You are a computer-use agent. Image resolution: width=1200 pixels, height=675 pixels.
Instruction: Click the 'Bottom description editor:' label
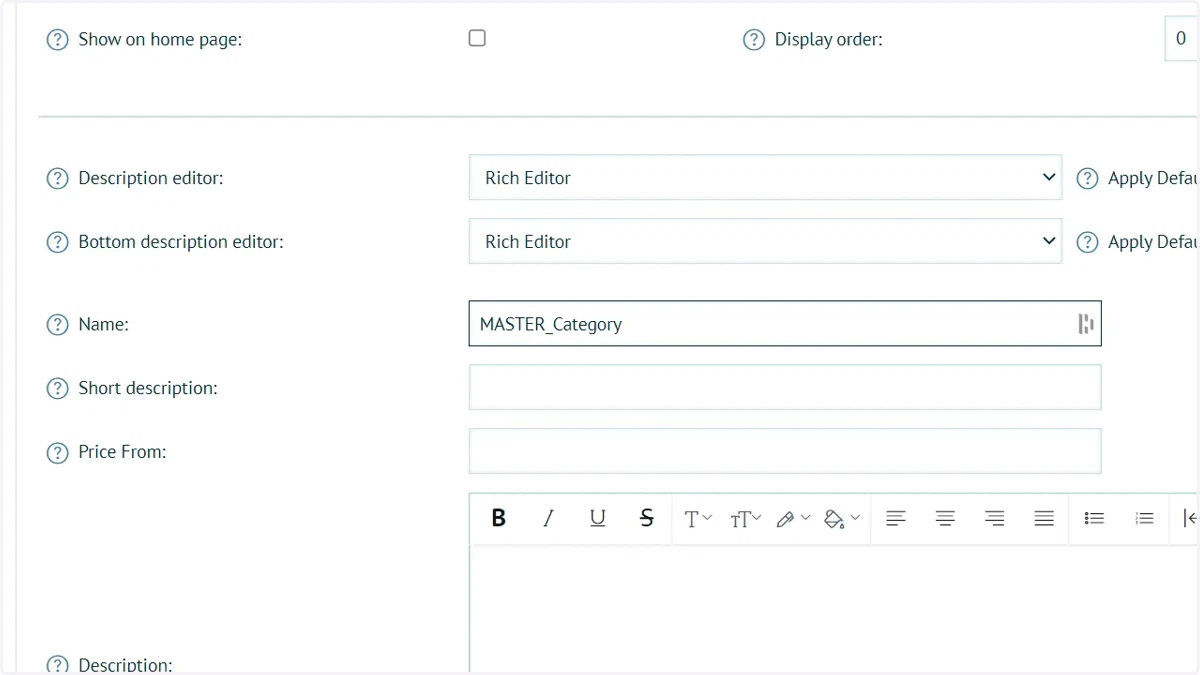(x=181, y=242)
